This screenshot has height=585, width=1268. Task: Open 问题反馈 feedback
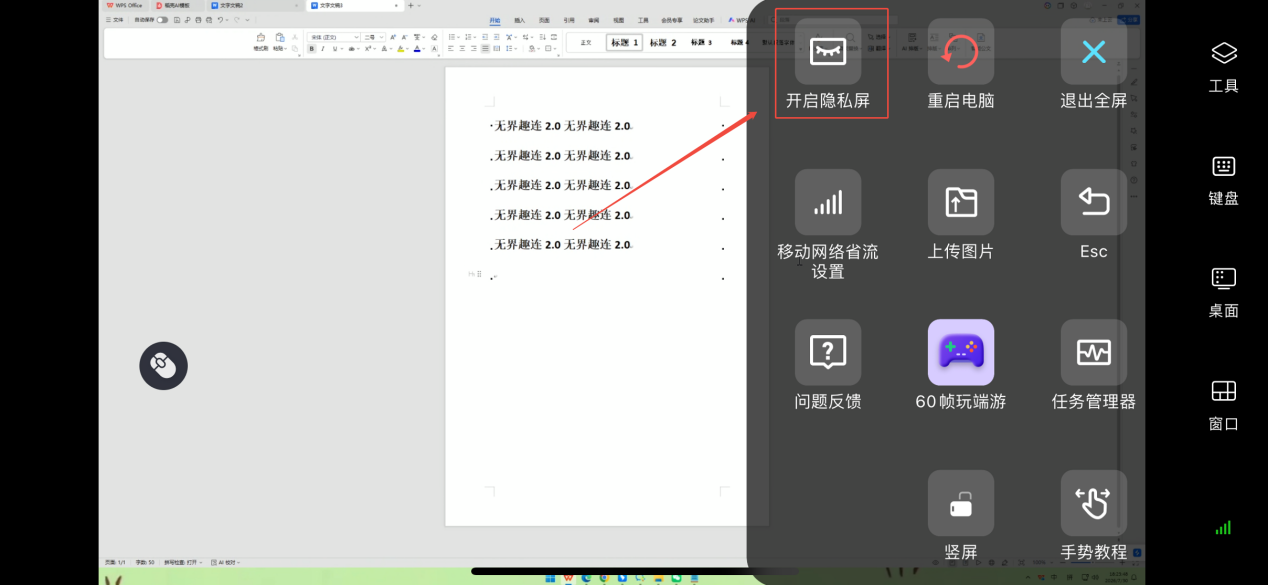click(828, 352)
